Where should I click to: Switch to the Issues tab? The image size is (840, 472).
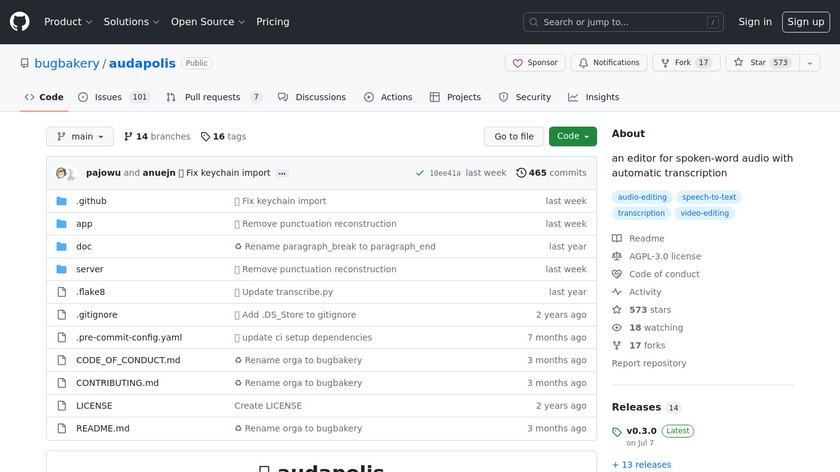coord(114,97)
